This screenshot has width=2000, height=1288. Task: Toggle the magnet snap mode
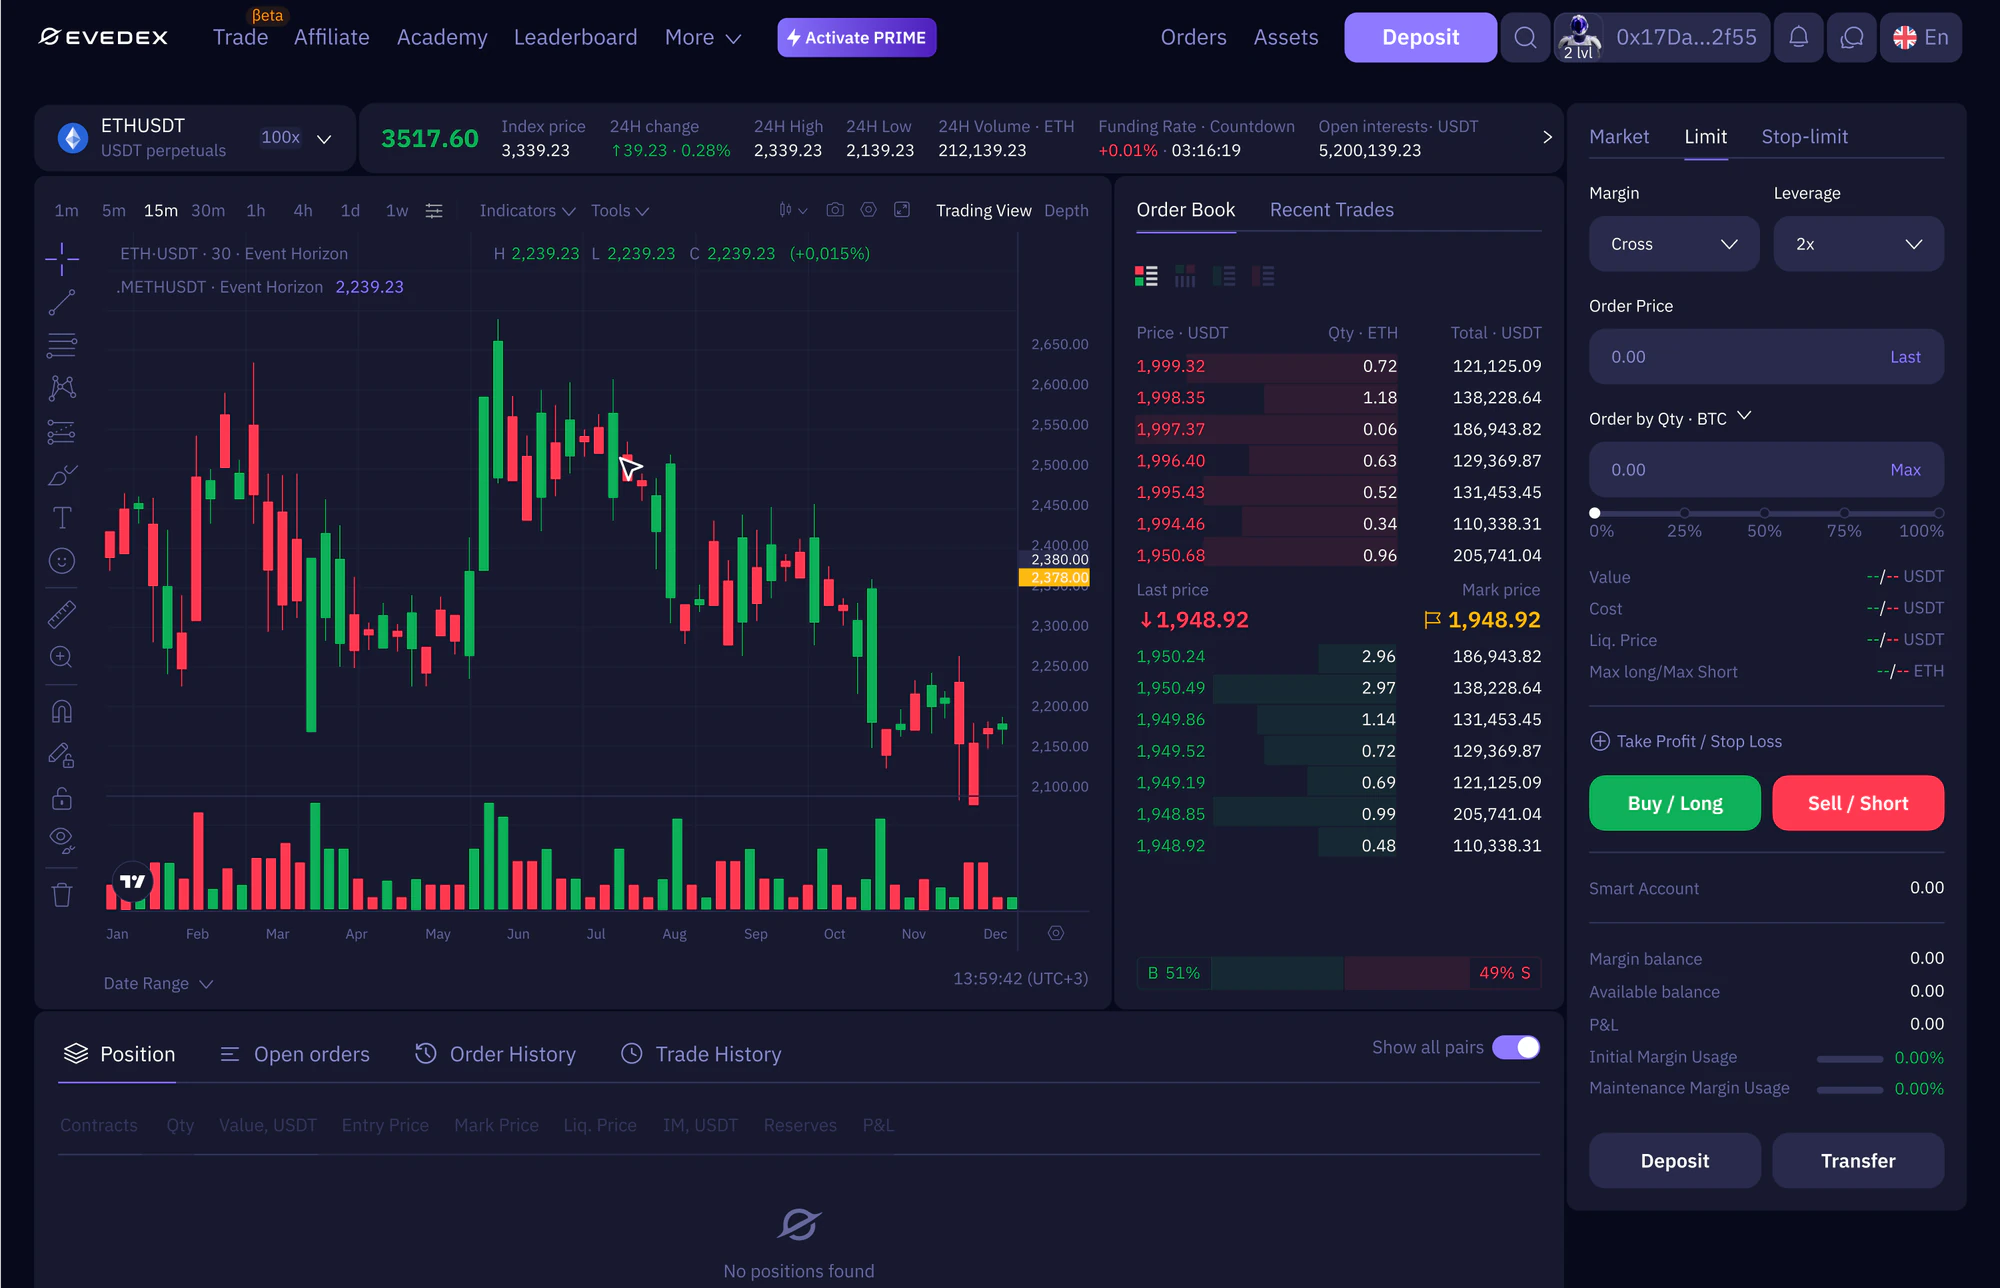pyautogui.click(x=62, y=711)
